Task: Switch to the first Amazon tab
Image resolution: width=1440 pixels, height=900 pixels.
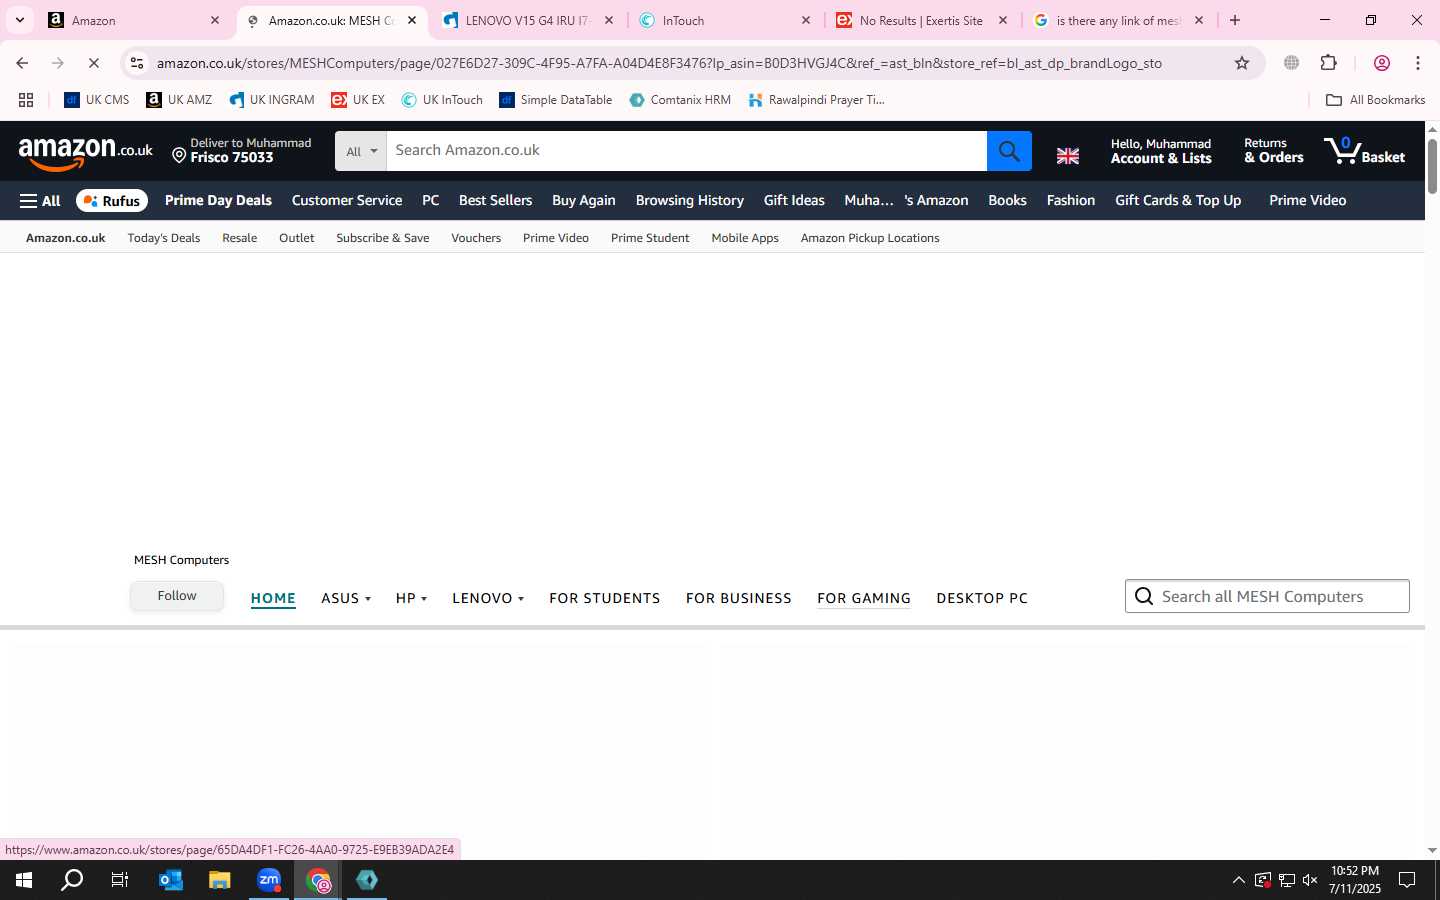Action: [x=134, y=20]
